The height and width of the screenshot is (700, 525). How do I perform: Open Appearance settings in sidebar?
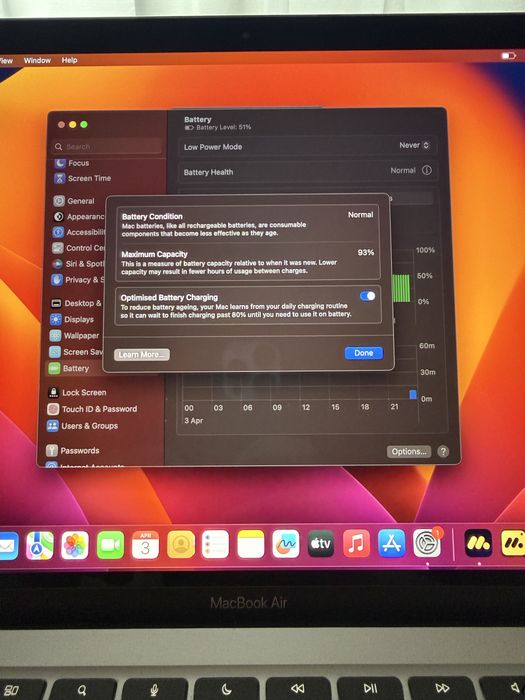79,217
